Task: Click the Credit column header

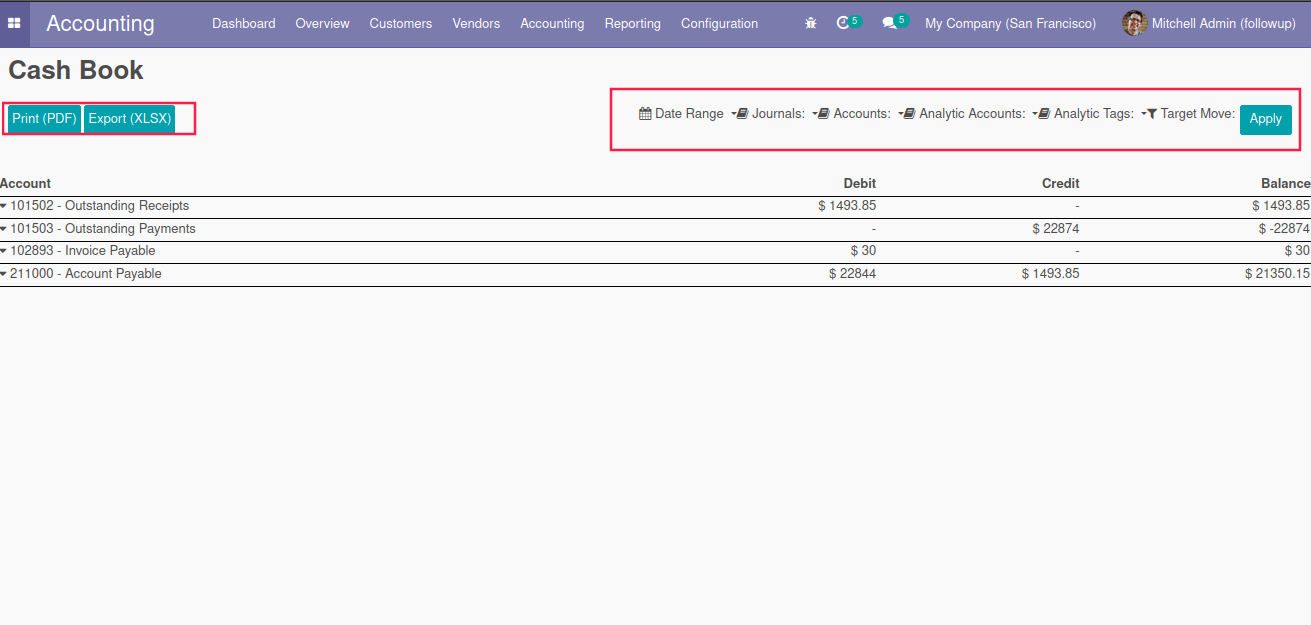Action: tap(1061, 184)
